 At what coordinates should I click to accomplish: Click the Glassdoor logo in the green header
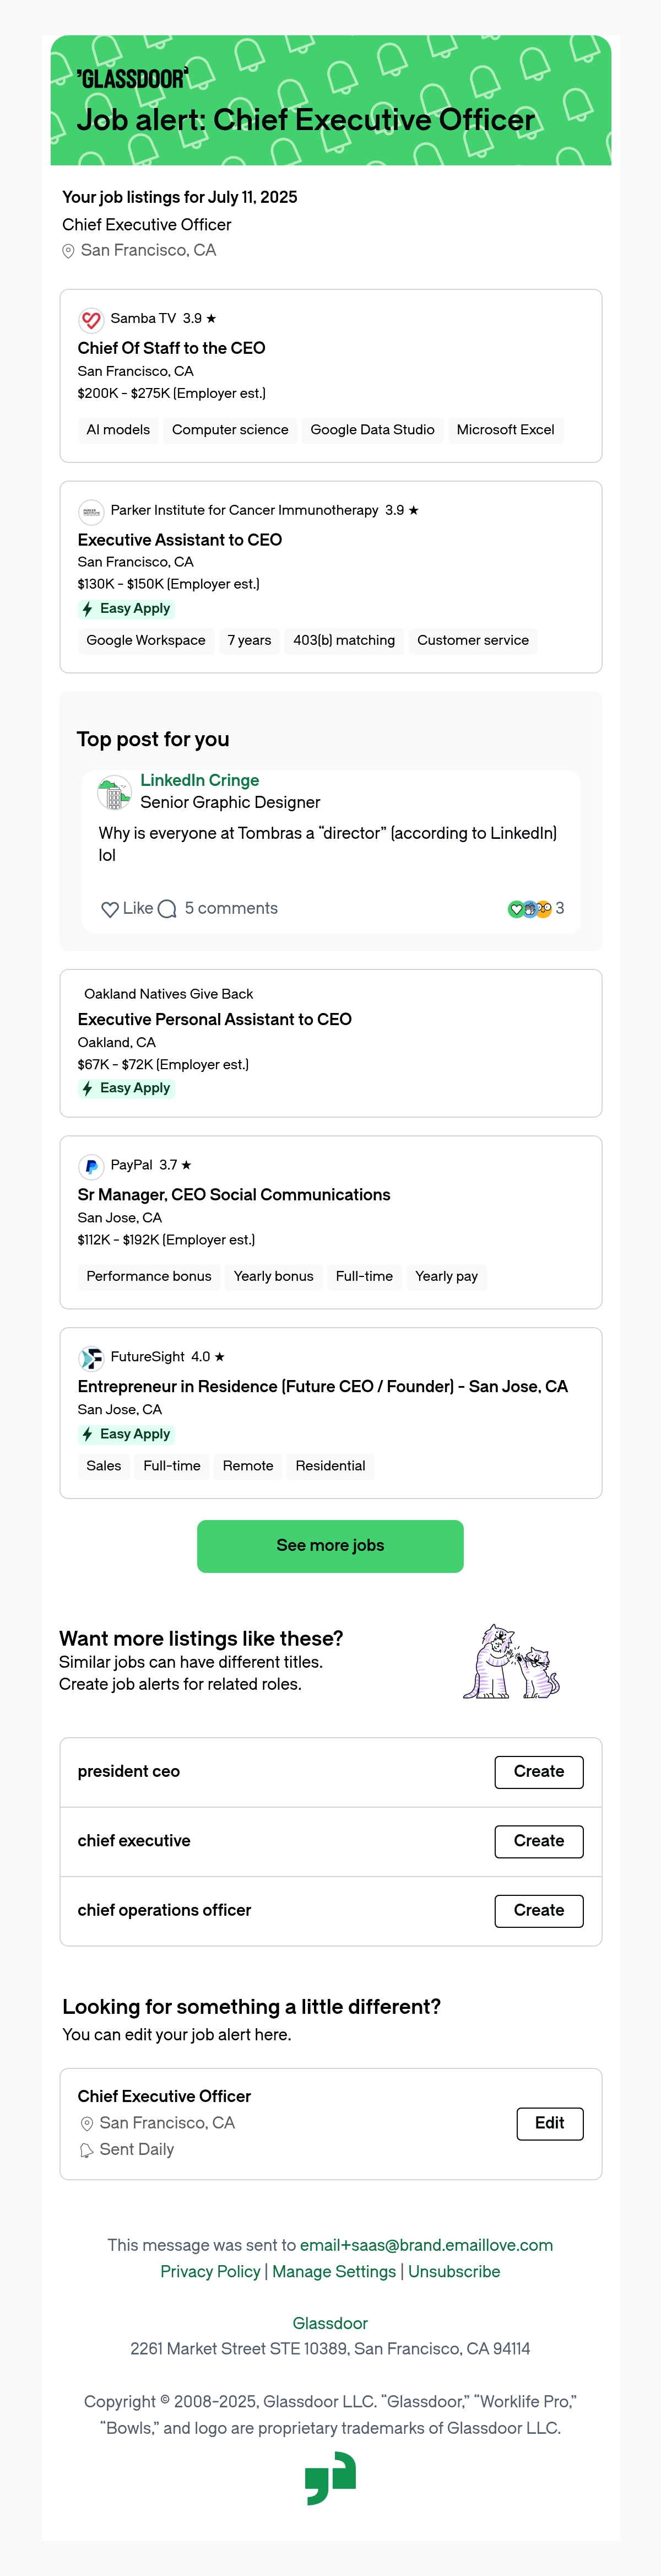[x=132, y=79]
